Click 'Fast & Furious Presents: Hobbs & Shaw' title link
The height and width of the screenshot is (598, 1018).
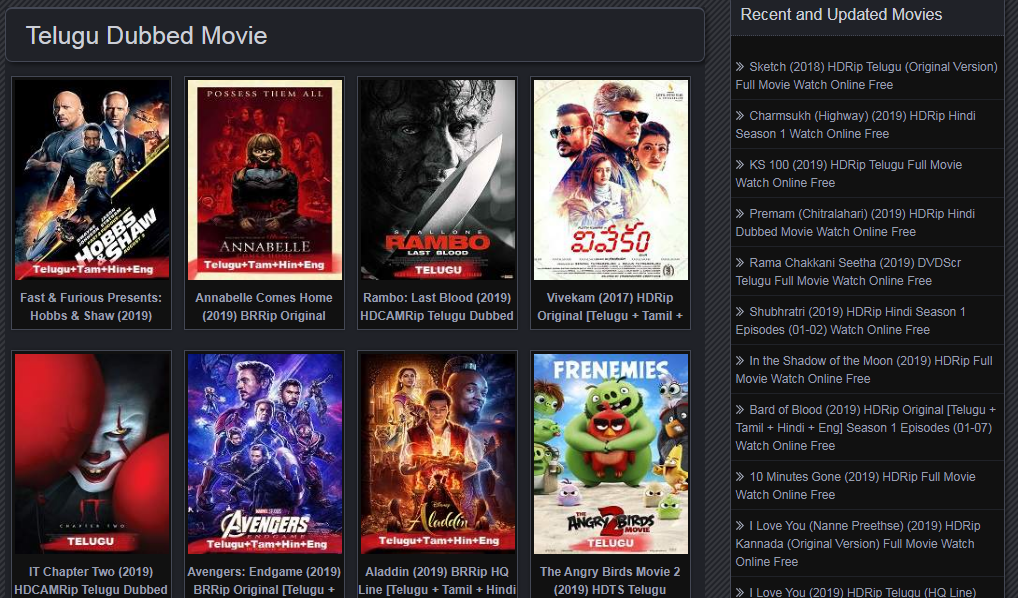click(91, 306)
